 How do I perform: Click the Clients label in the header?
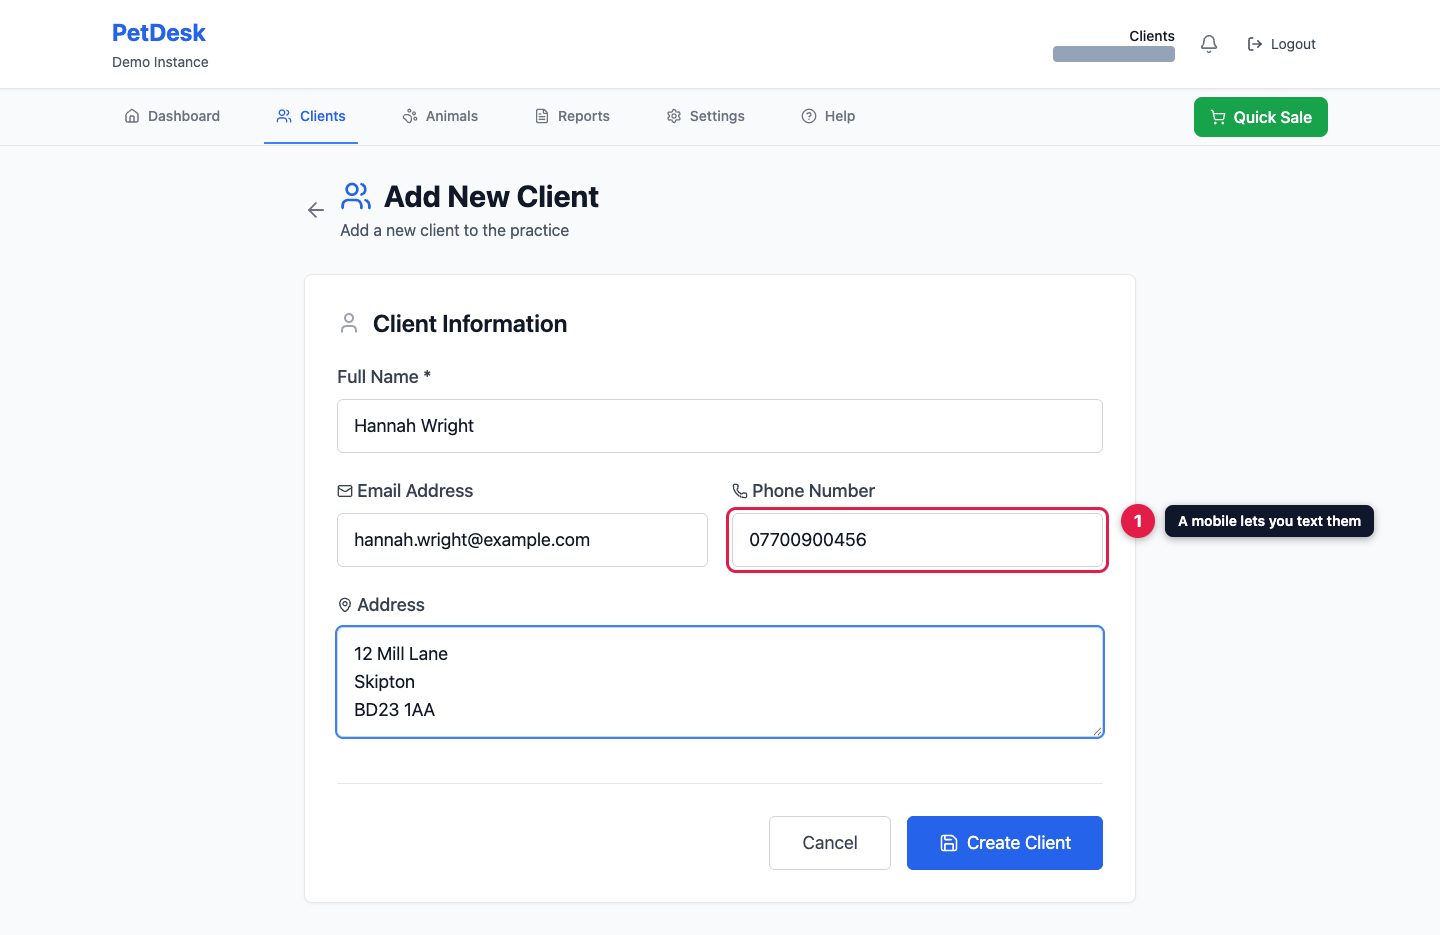click(x=1152, y=36)
